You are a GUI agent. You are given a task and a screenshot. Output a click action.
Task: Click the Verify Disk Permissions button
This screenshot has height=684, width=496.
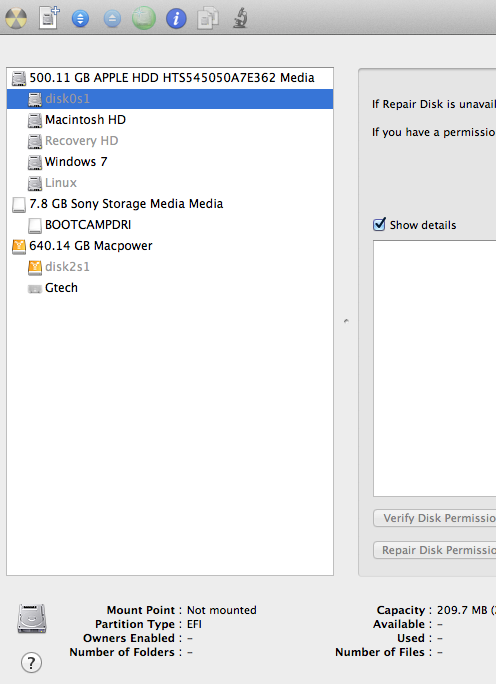pos(435,518)
